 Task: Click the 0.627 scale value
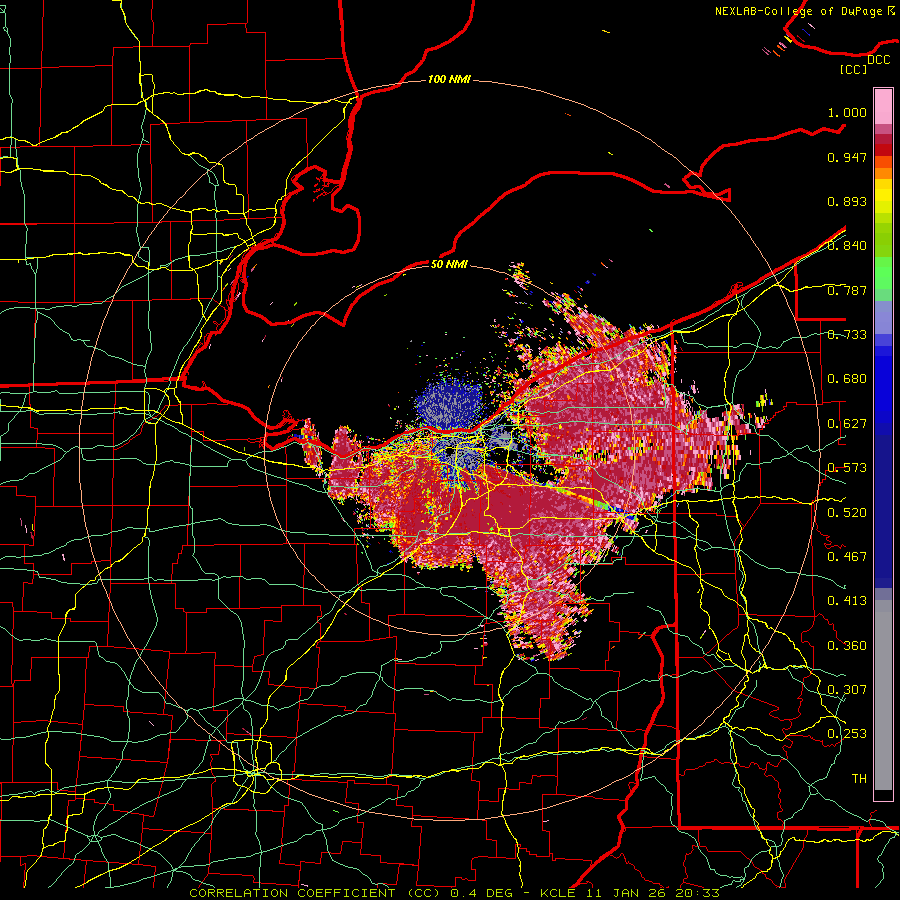tap(847, 424)
